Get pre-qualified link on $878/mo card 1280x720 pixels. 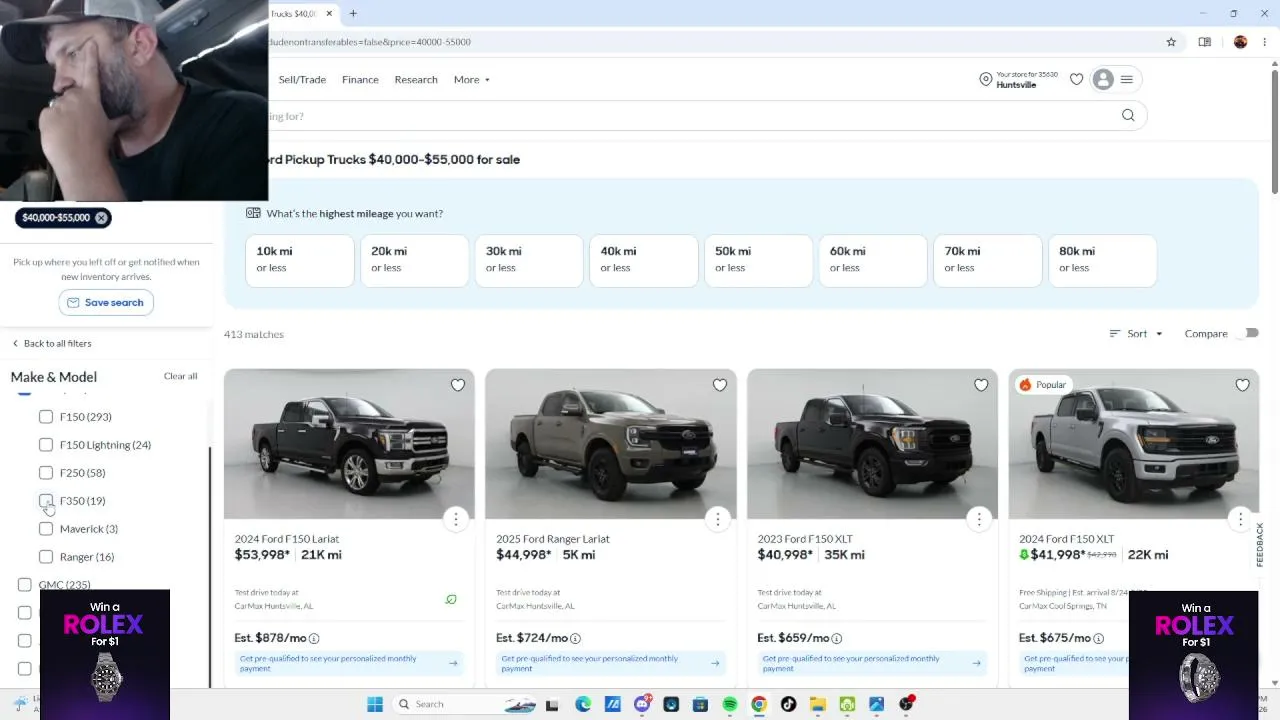[x=349, y=663]
